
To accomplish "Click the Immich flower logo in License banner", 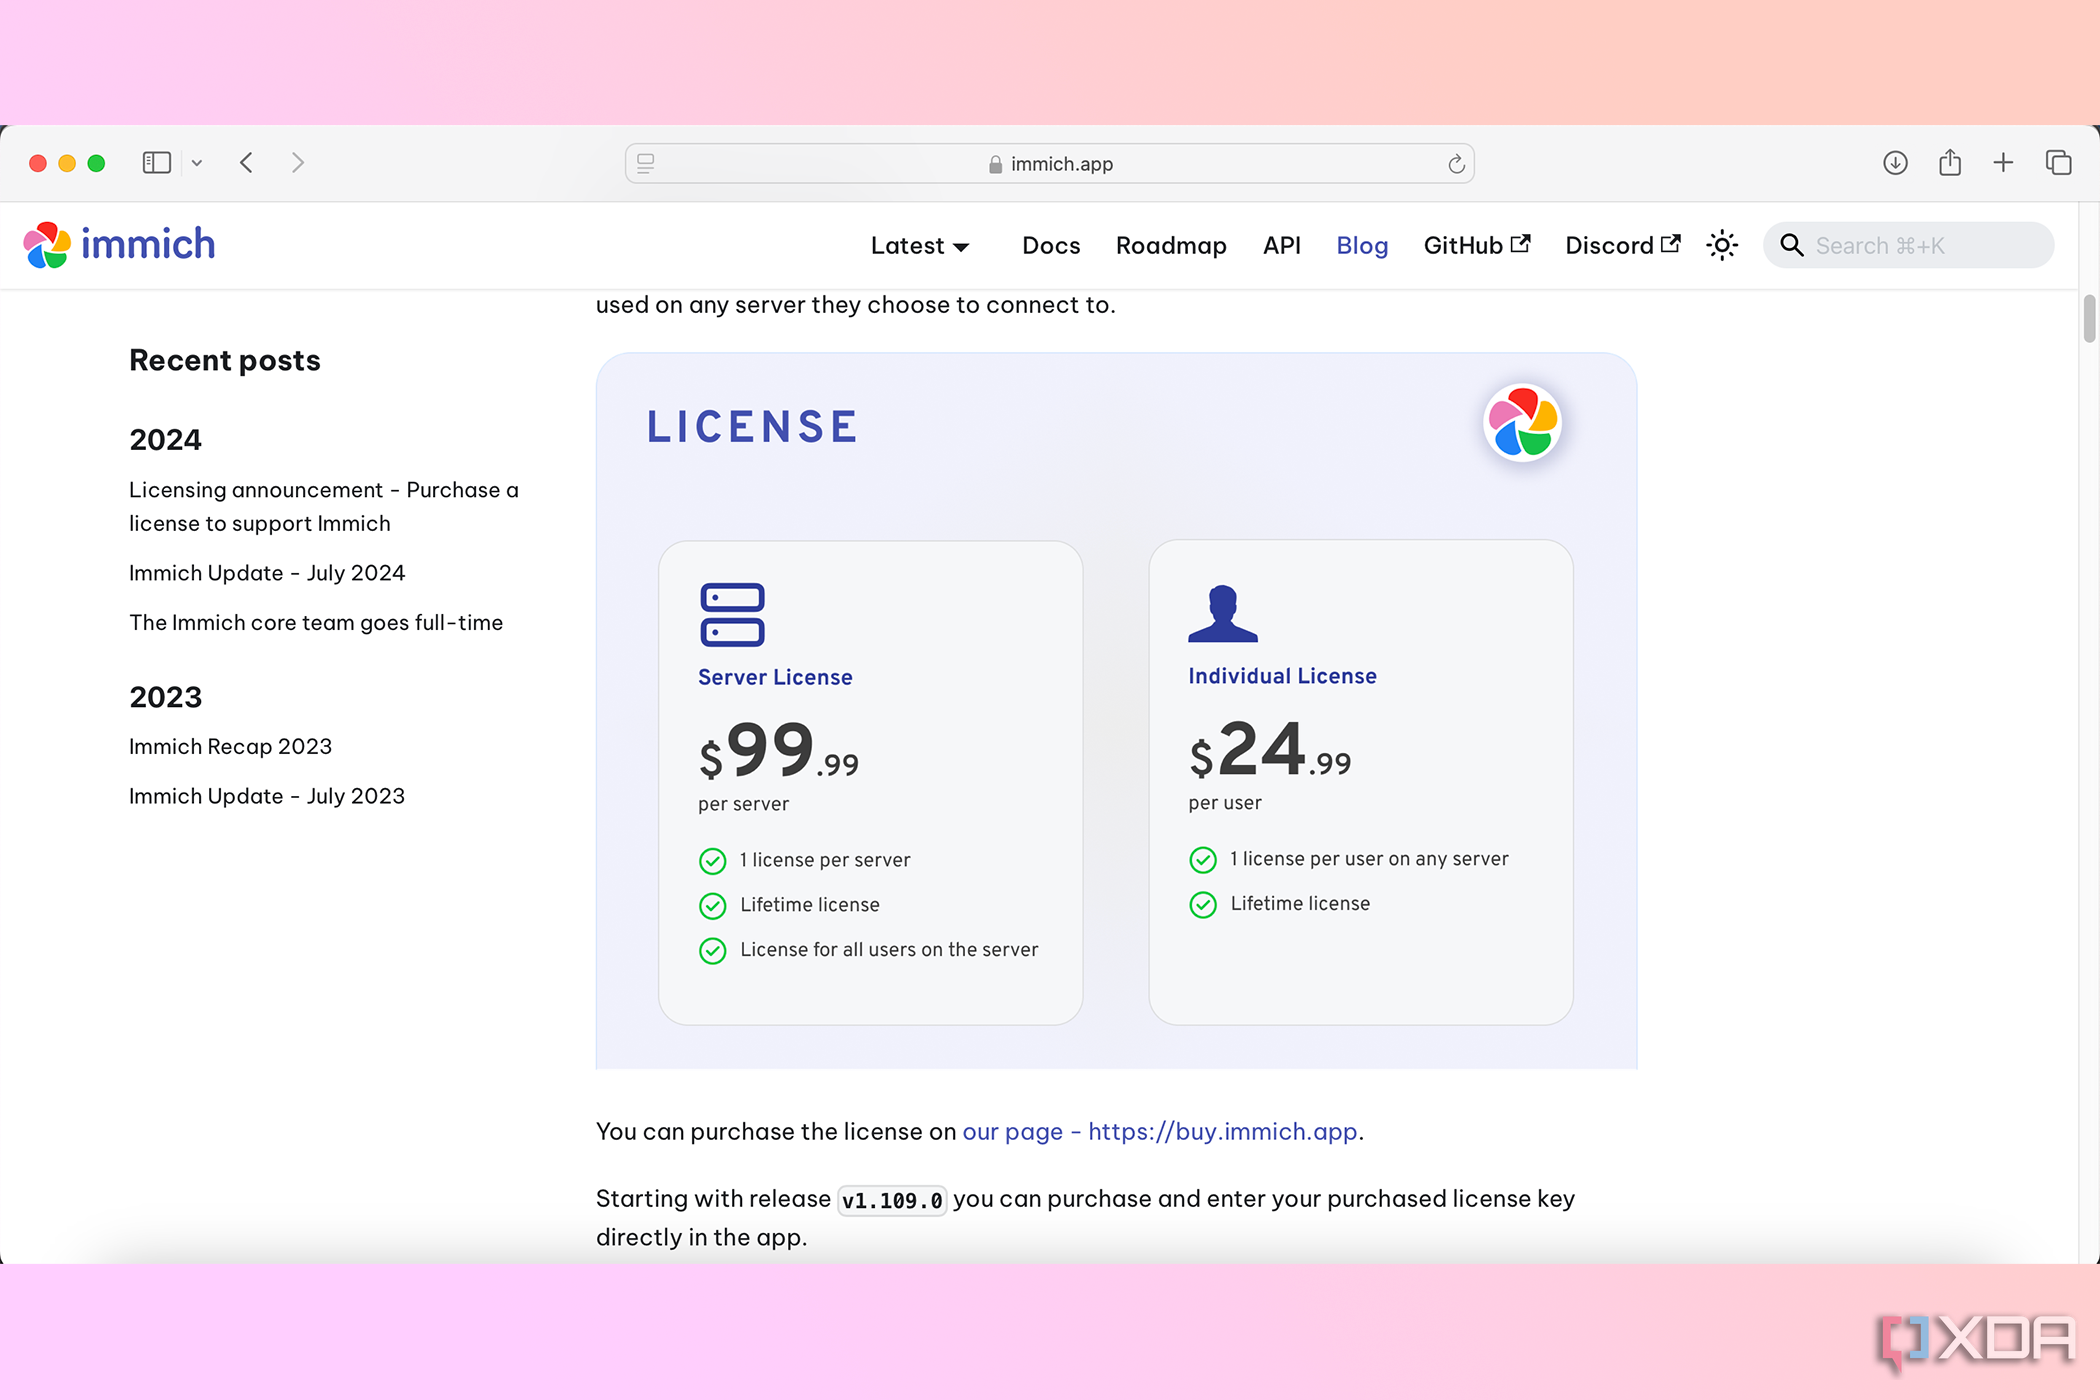I will pyautogui.click(x=1522, y=422).
